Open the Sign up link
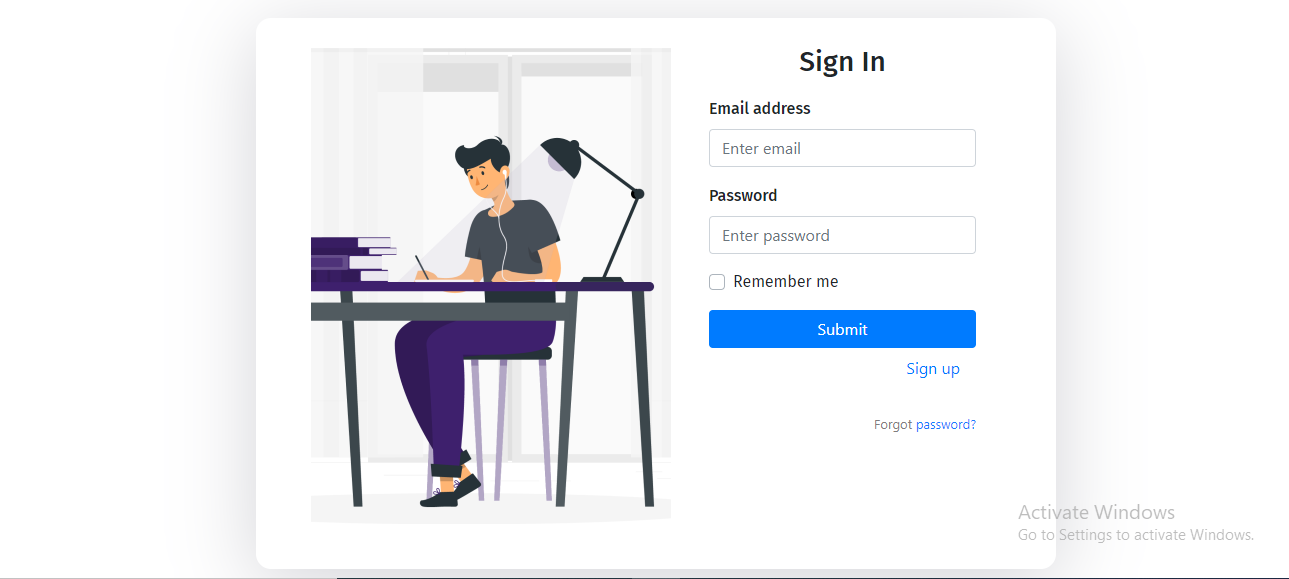This screenshot has height=579, width=1289. 933,369
